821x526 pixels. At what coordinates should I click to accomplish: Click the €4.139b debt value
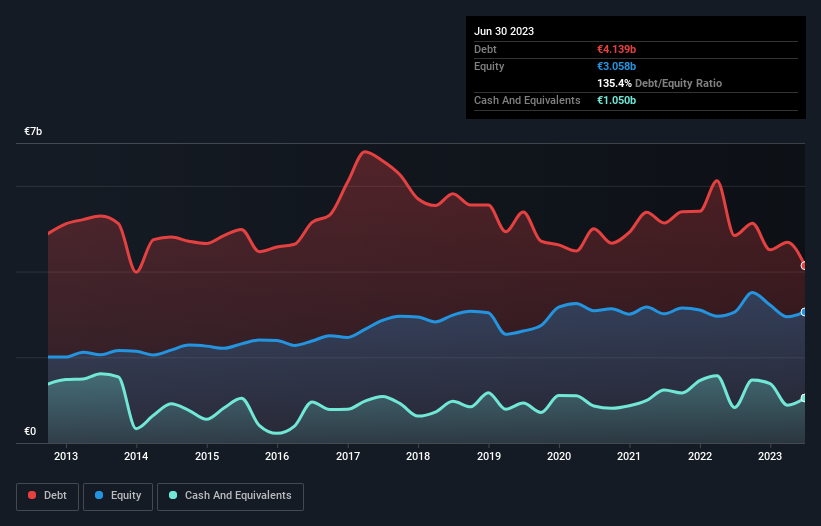pyautogui.click(x=616, y=49)
